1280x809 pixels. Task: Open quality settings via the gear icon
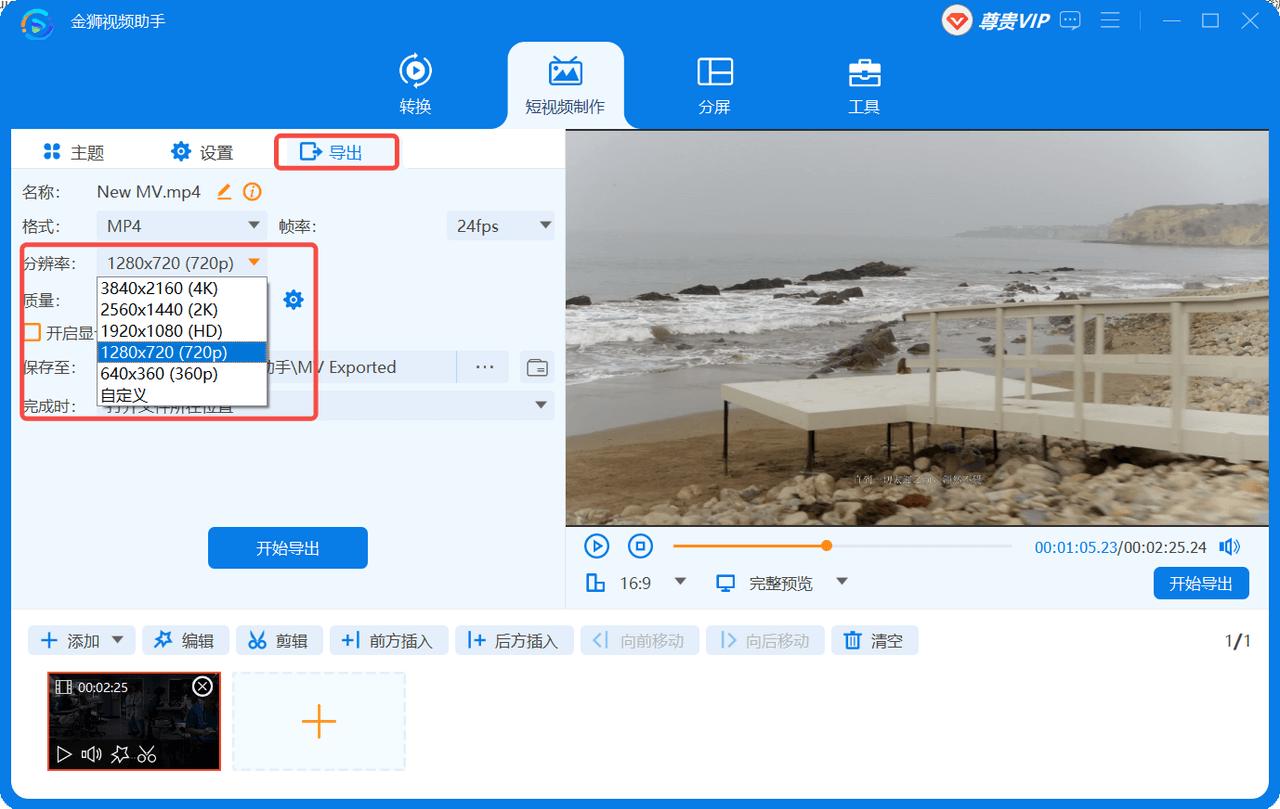coord(293,298)
